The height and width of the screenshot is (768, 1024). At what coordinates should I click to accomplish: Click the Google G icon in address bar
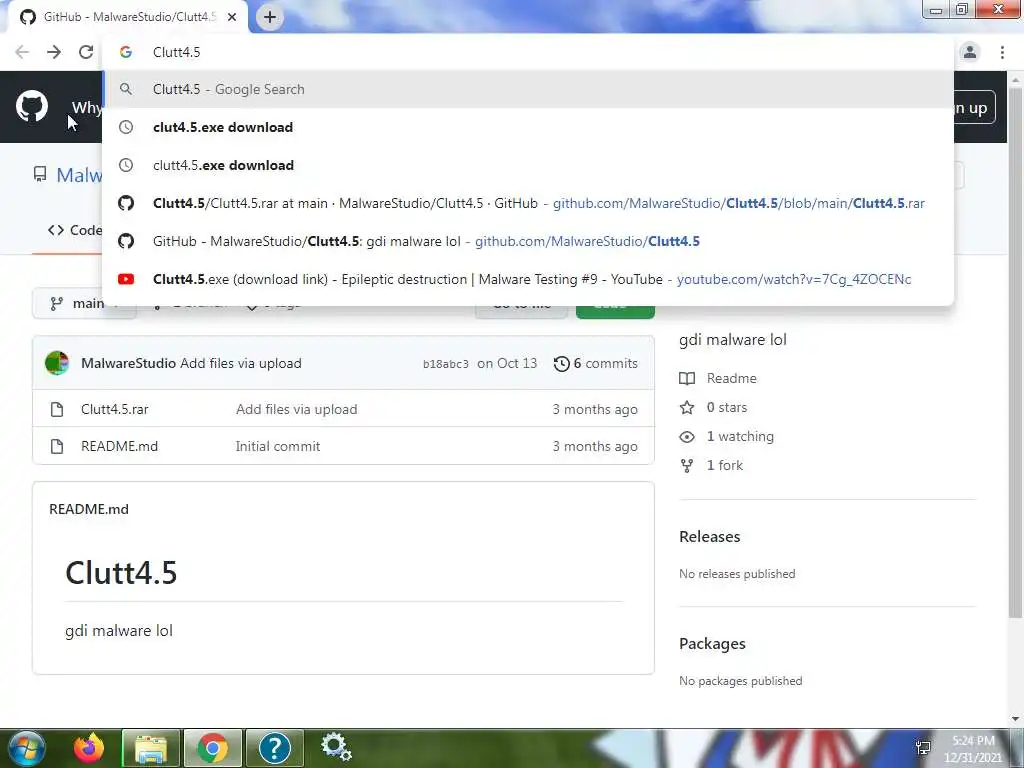(125, 52)
